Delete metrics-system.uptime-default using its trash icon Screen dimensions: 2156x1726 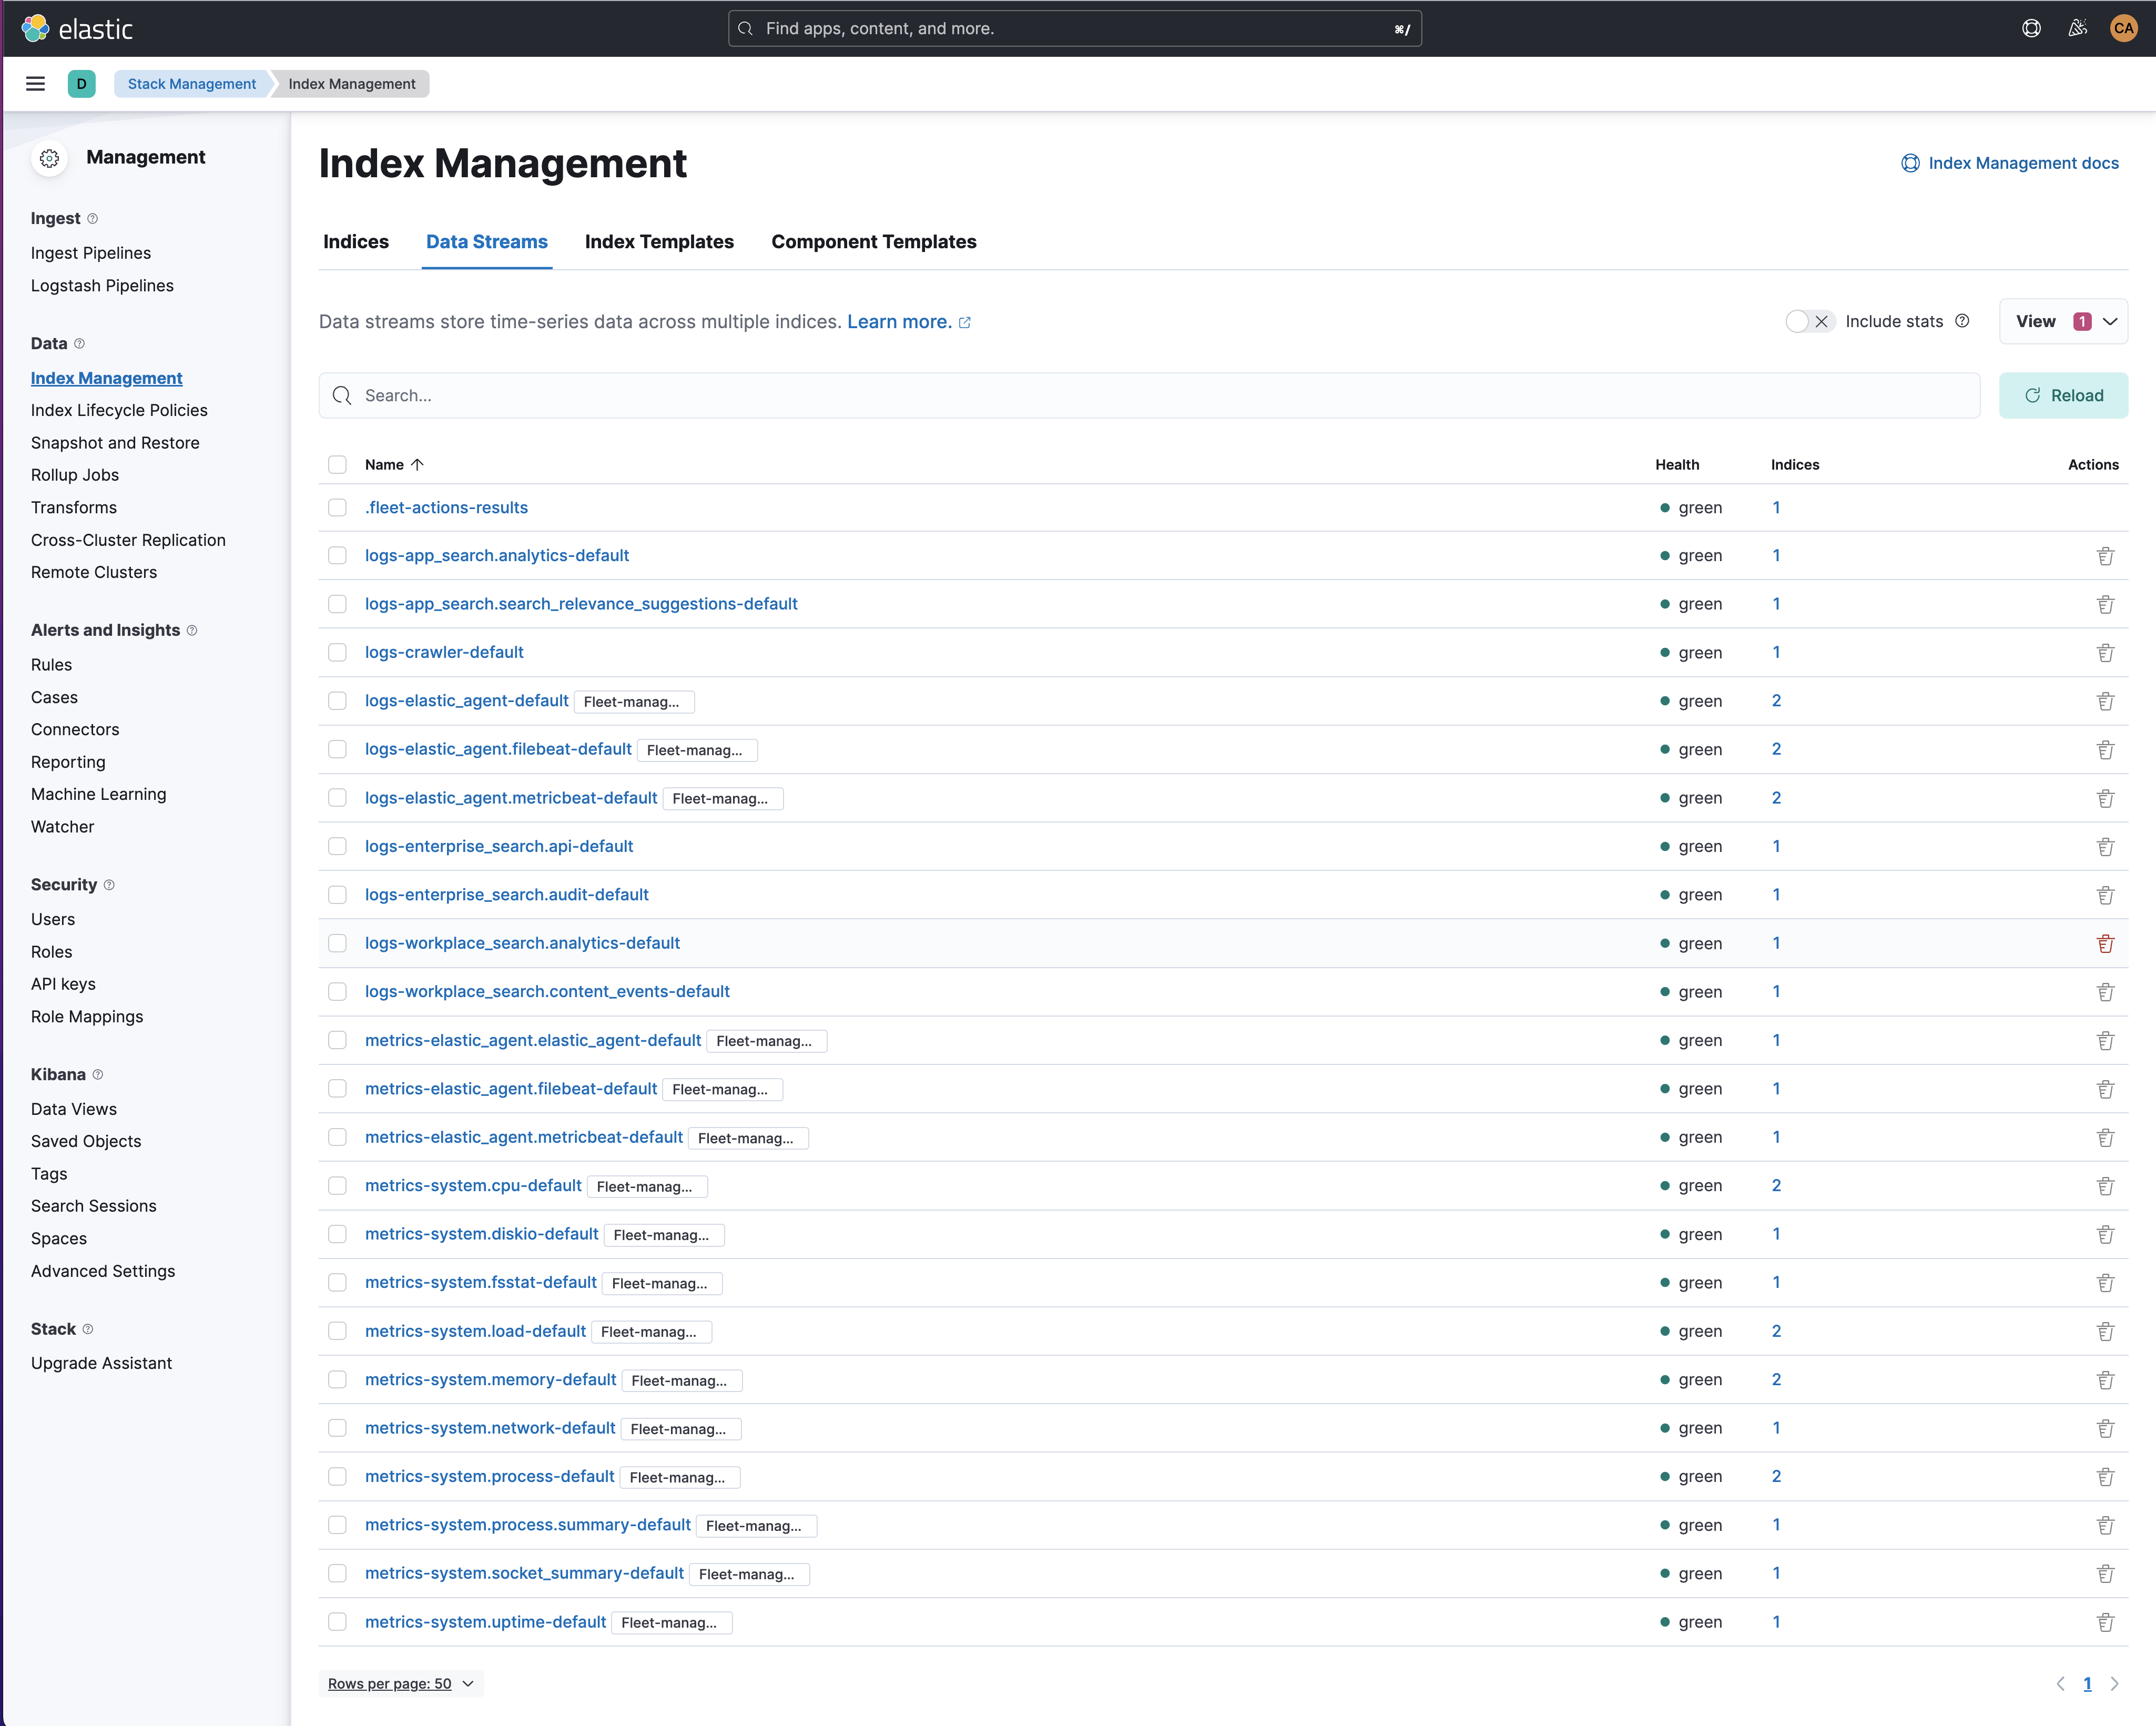point(2106,1621)
